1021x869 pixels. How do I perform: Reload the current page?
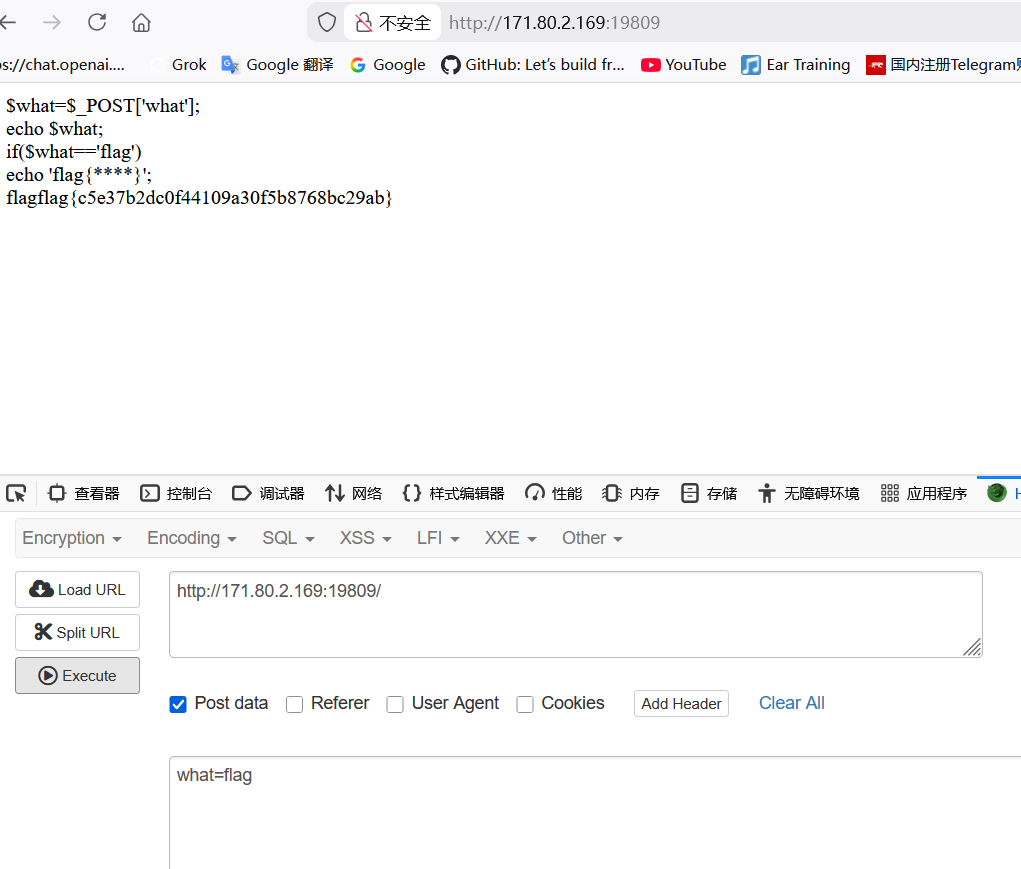pyautogui.click(x=96, y=22)
